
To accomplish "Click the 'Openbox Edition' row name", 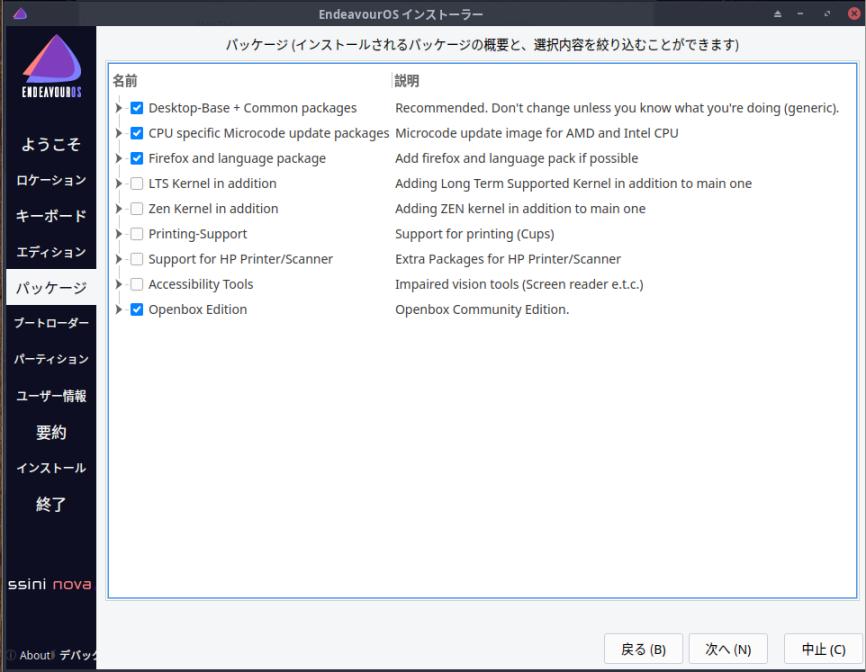I will point(198,309).
